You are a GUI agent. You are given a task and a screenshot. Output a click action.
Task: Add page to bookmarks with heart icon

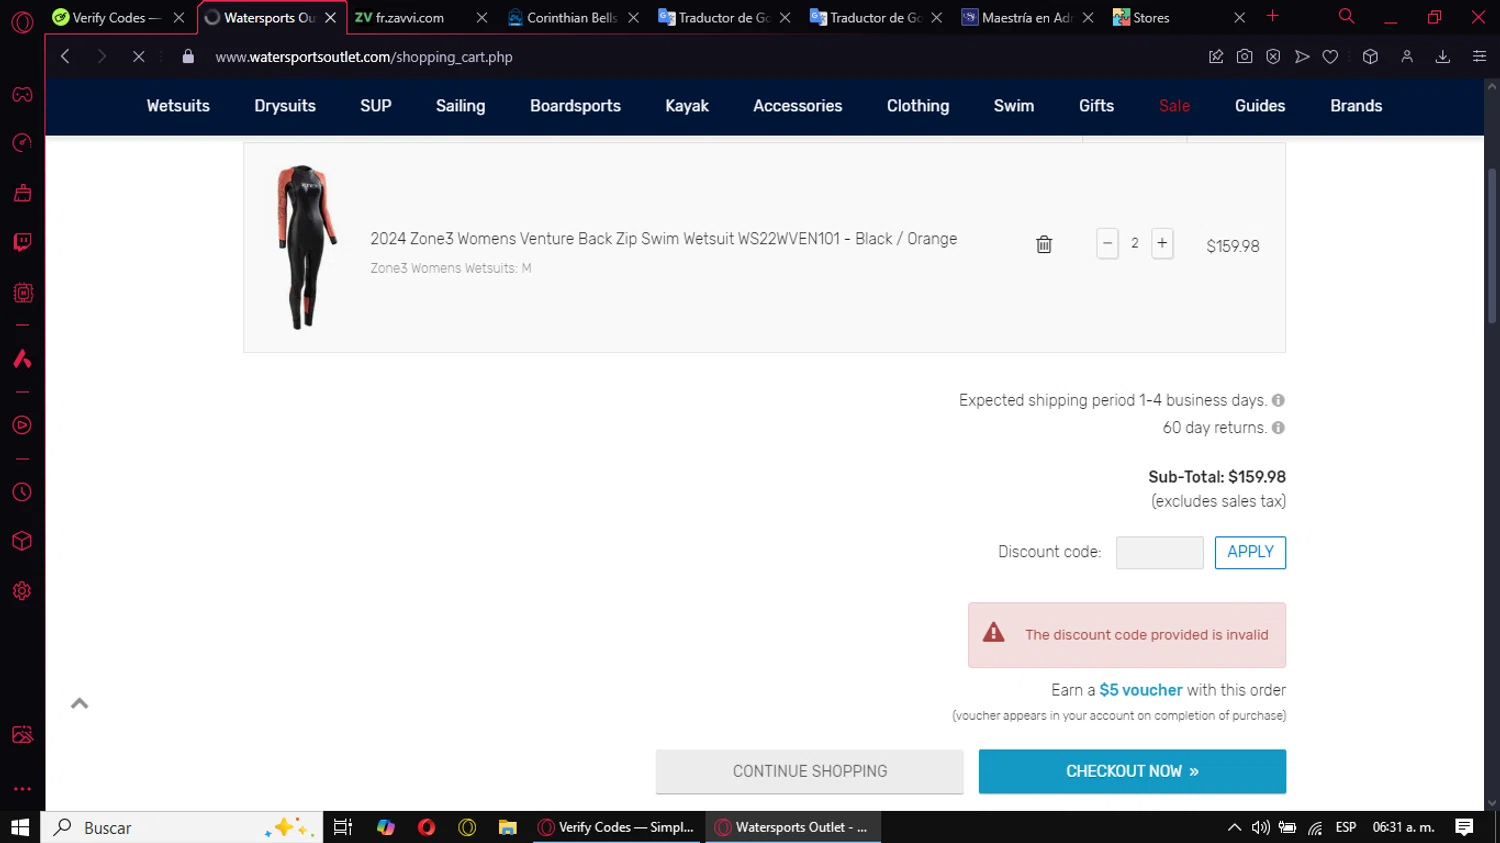pyautogui.click(x=1330, y=57)
